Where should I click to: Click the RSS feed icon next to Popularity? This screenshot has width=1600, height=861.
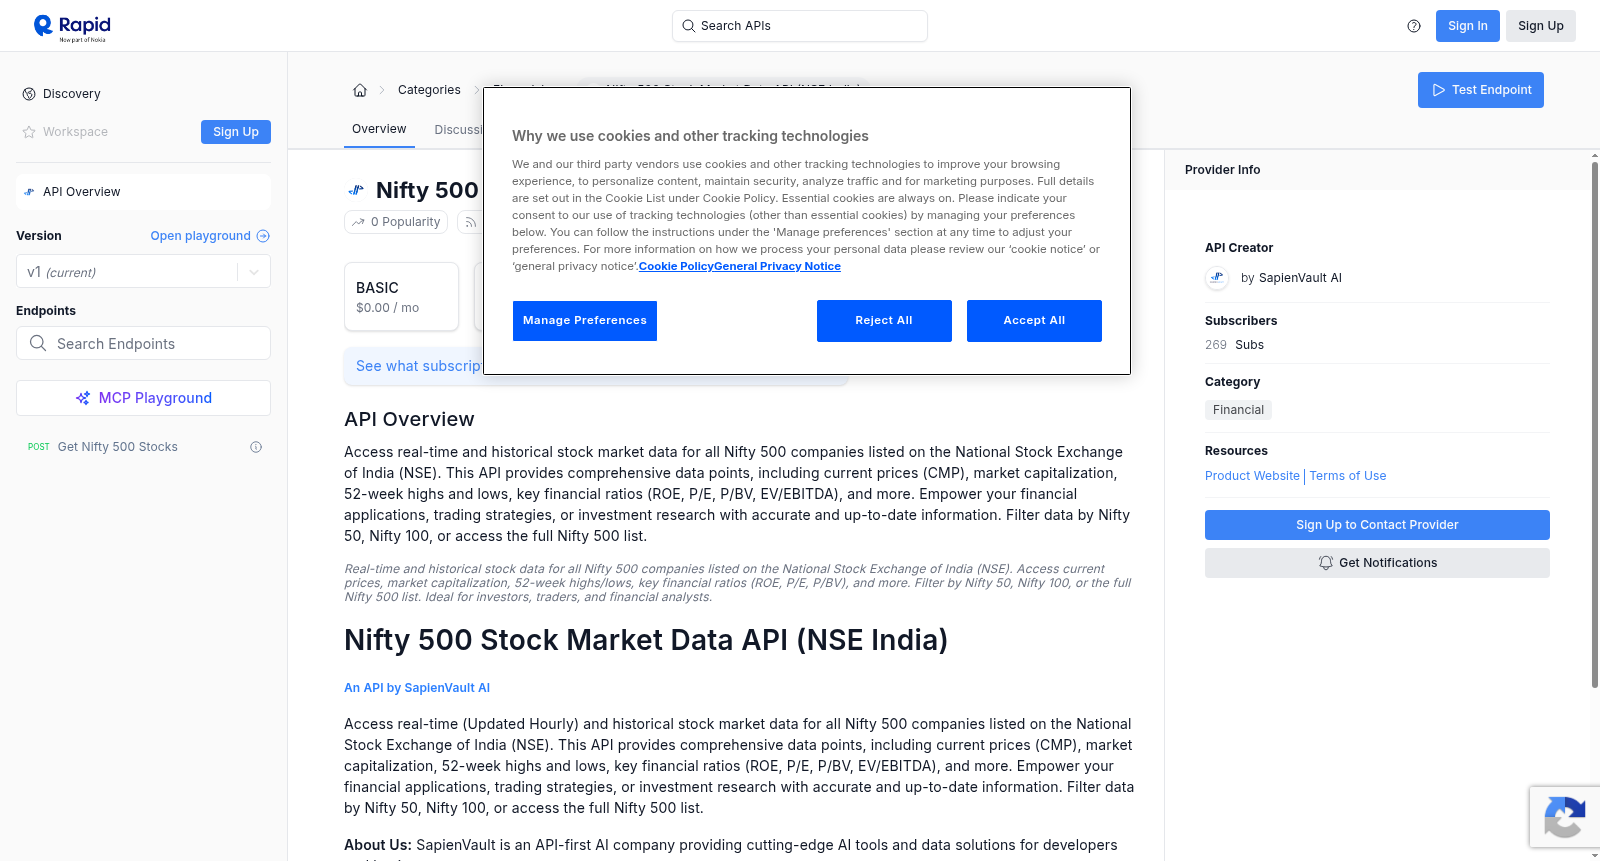tap(470, 222)
